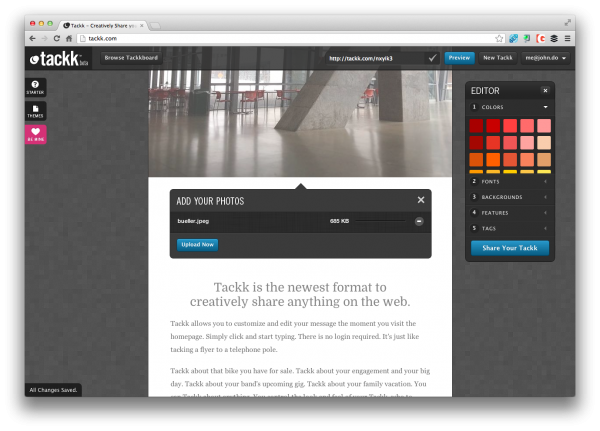Screen dimensions: 600x431
Task: Pick the tan swatch ending third row
Action: point(544,160)
